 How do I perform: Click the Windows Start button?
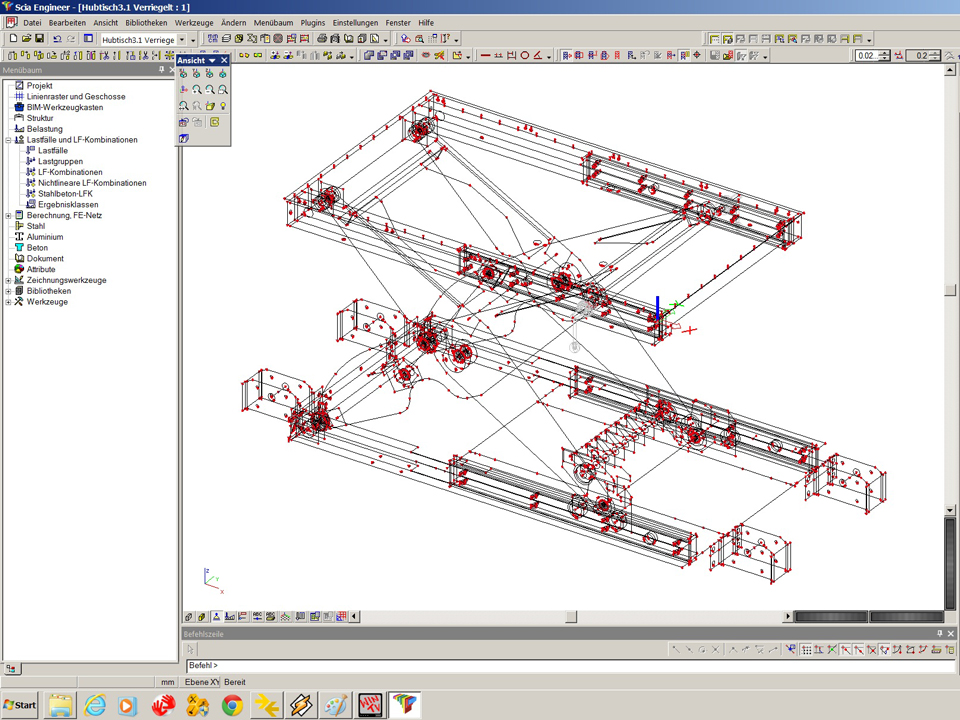point(20,705)
